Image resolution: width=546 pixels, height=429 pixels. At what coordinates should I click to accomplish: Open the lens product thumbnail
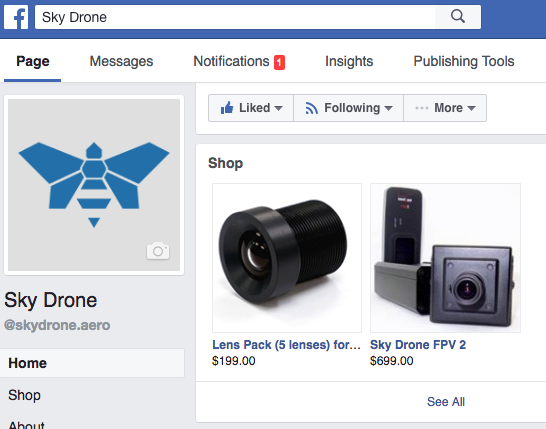click(287, 258)
